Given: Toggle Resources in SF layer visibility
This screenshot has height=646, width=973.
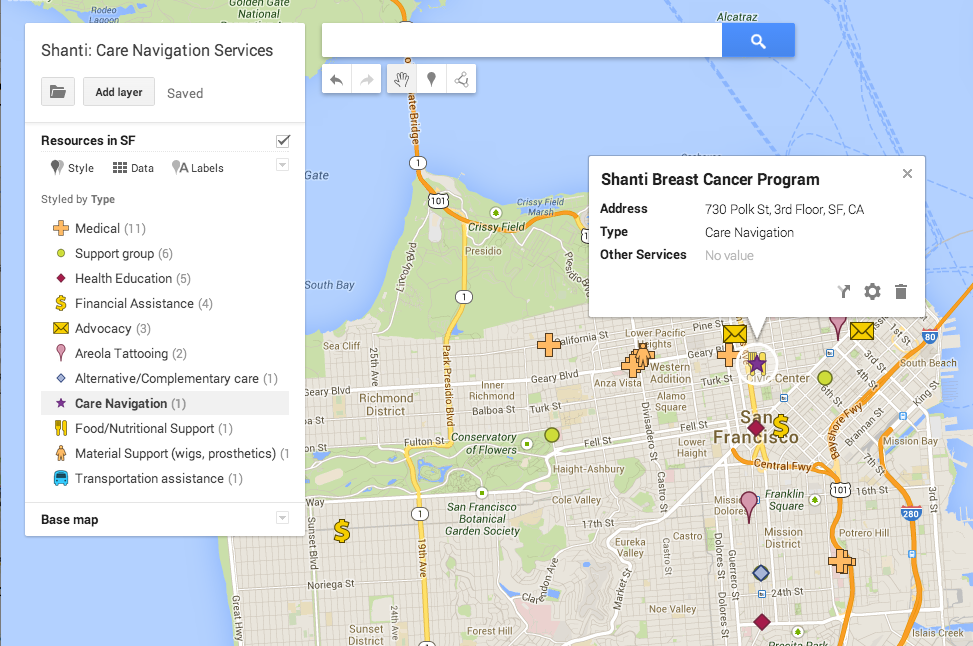Looking at the screenshot, I should [283, 141].
